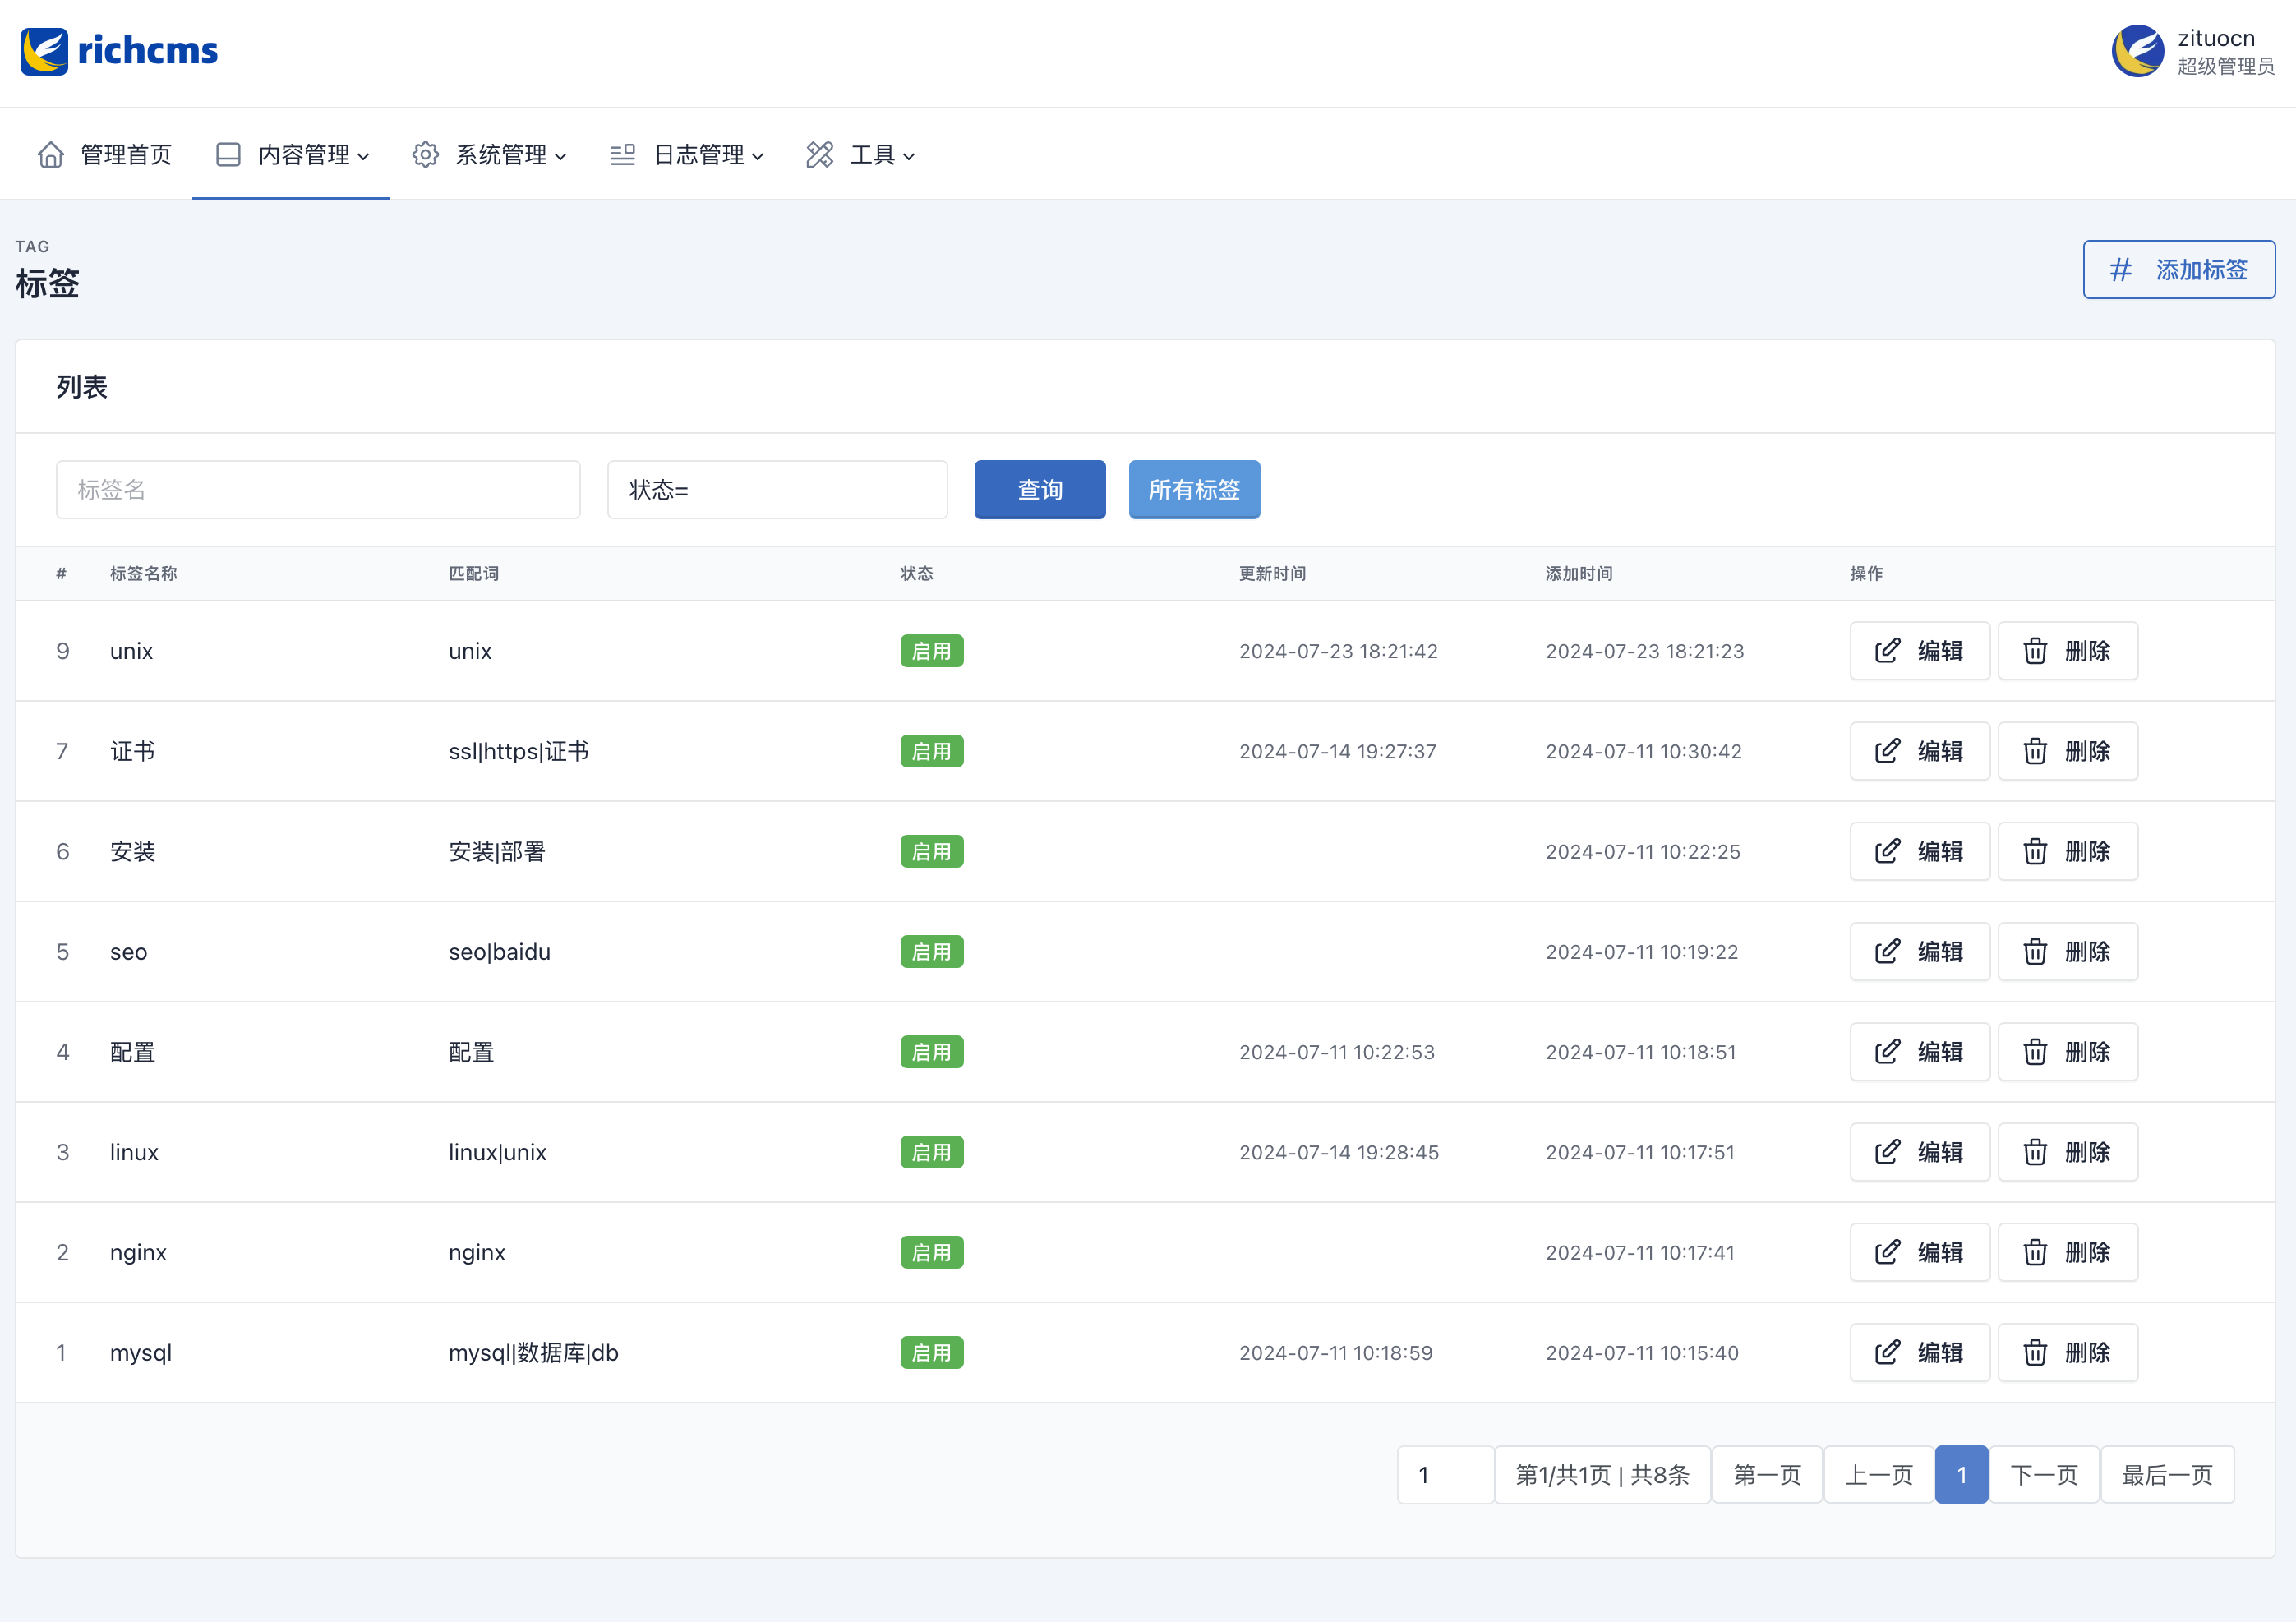Image resolution: width=2296 pixels, height=1622 pixels.
Task: Open the 状态= filter dropdown
Action: pyautogui.click(x=777, y=490)
